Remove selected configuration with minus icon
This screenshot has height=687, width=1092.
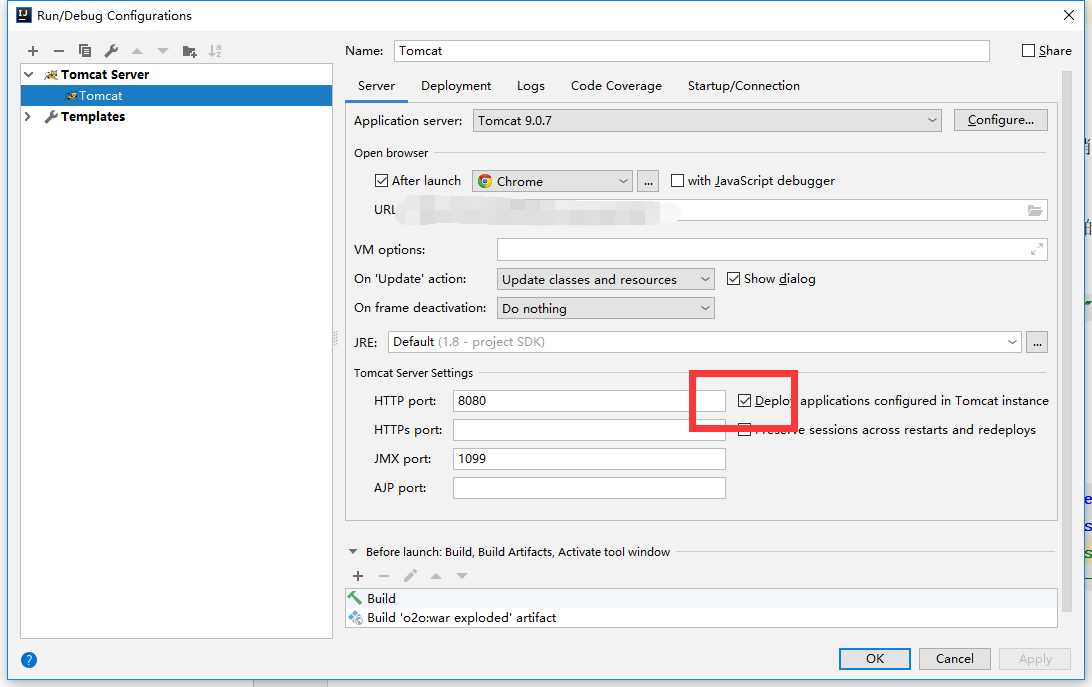point(58,51)
